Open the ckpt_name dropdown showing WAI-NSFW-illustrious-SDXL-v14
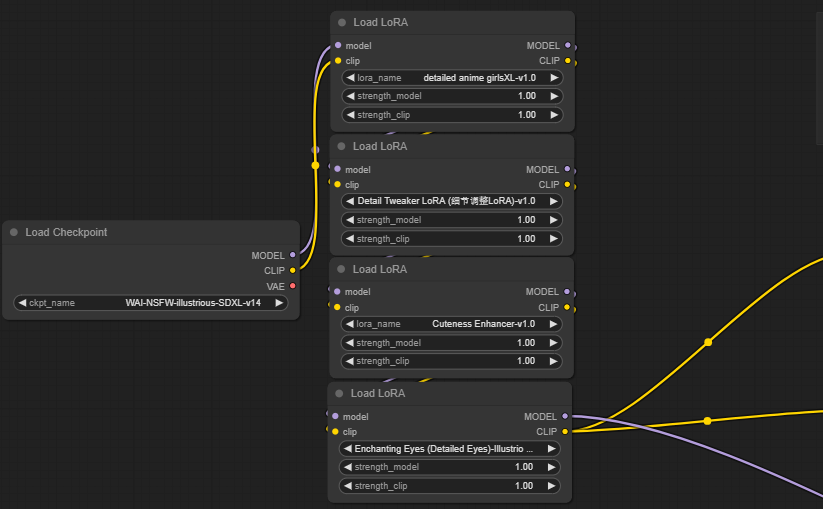Screen dimensions: 823x509 click(x=150, y=303)
